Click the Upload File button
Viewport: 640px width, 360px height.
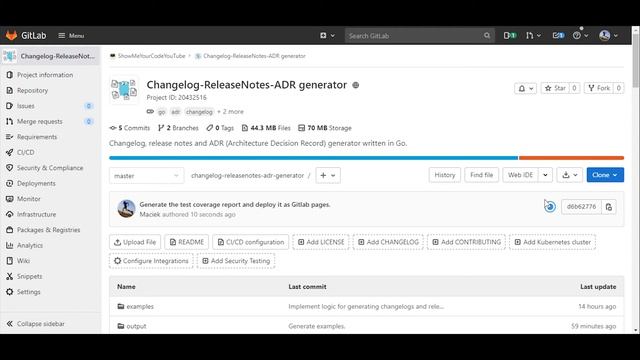click(135, 242)
